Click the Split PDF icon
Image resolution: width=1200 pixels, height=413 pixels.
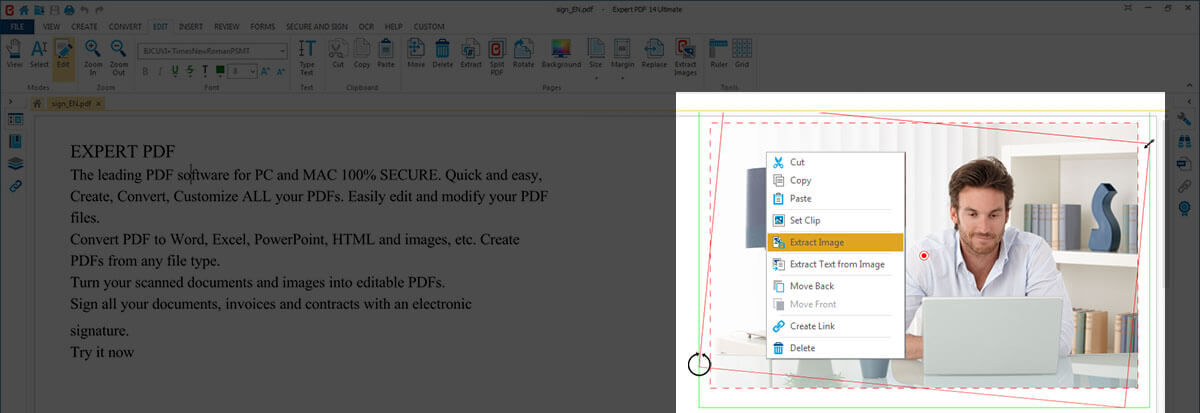point(497,56)
